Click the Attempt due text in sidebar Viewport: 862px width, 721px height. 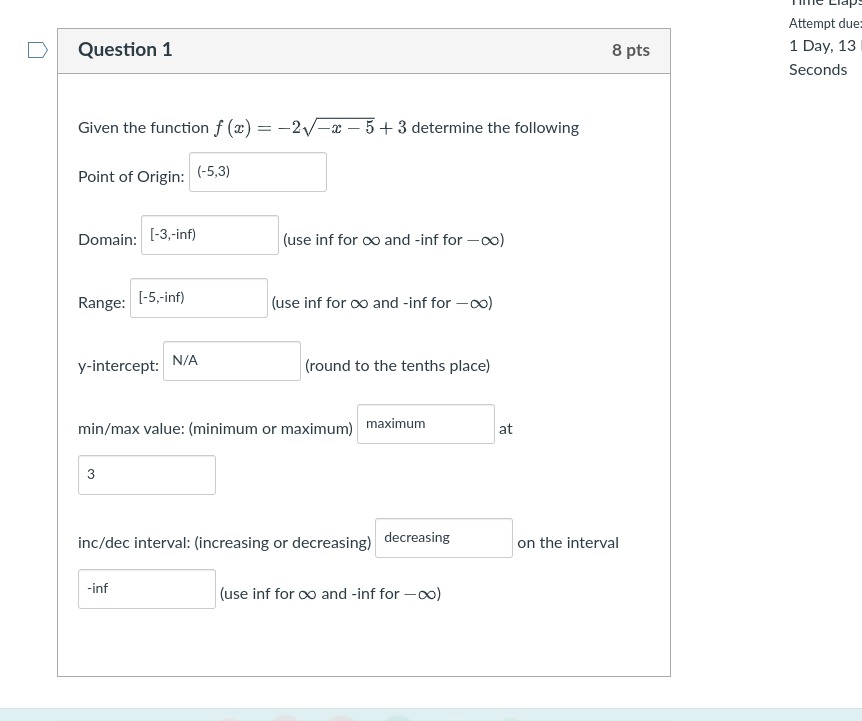click(825, 23)
